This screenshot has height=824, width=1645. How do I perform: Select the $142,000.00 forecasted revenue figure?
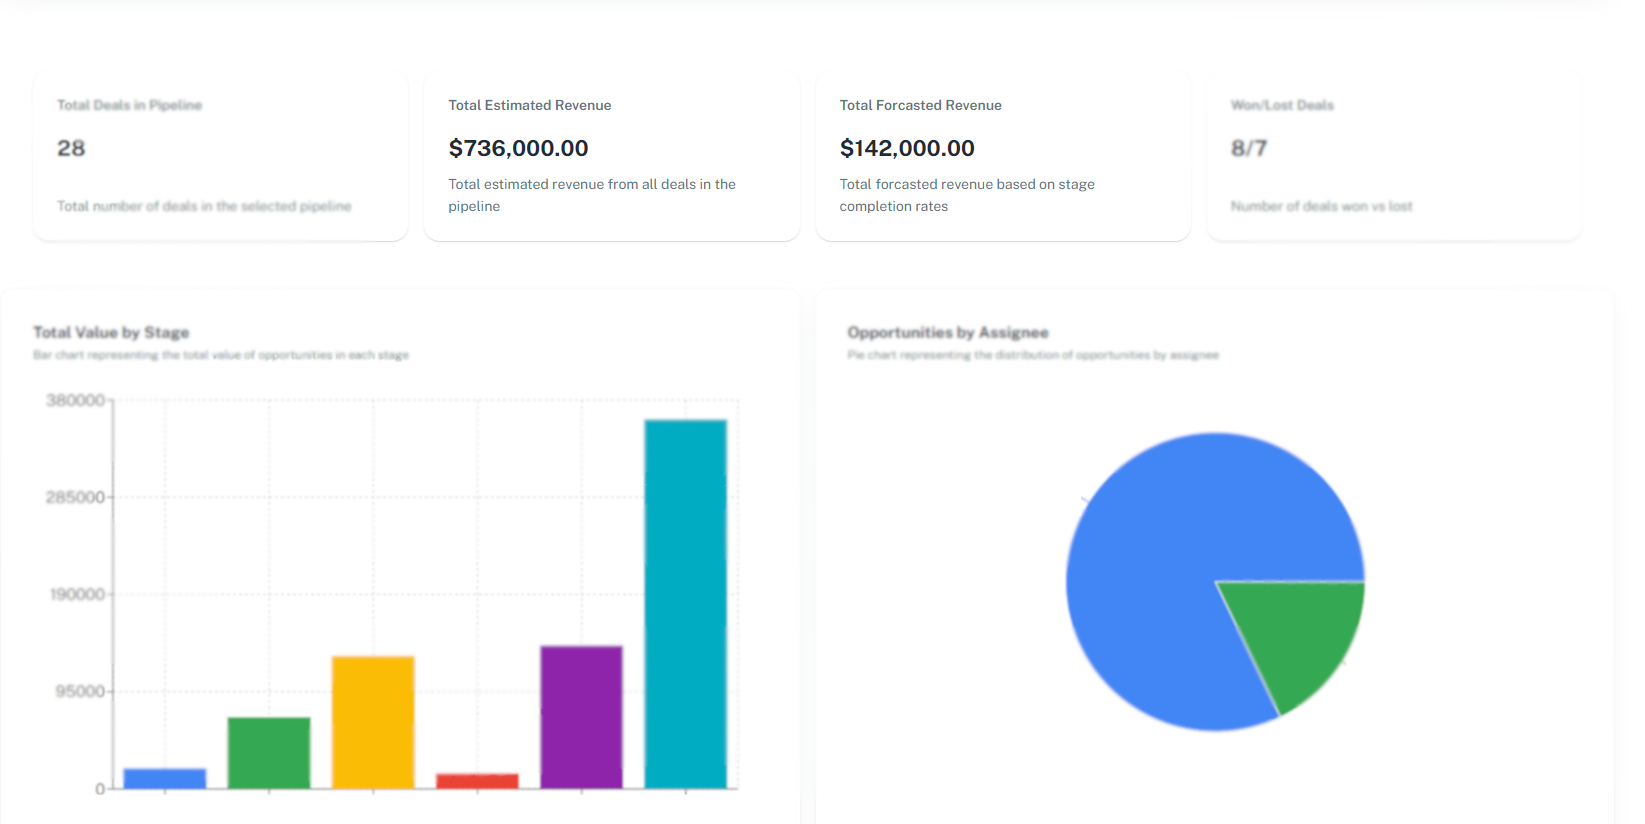click(907, 148)
